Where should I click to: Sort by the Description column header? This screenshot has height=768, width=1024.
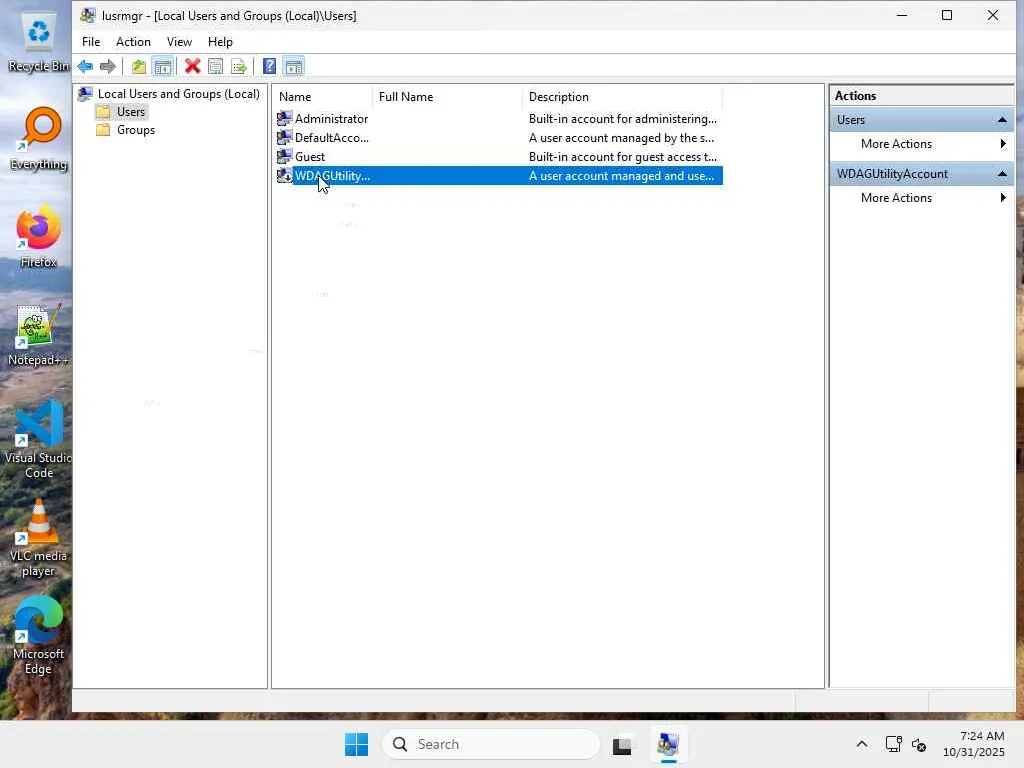coord(622,97)
